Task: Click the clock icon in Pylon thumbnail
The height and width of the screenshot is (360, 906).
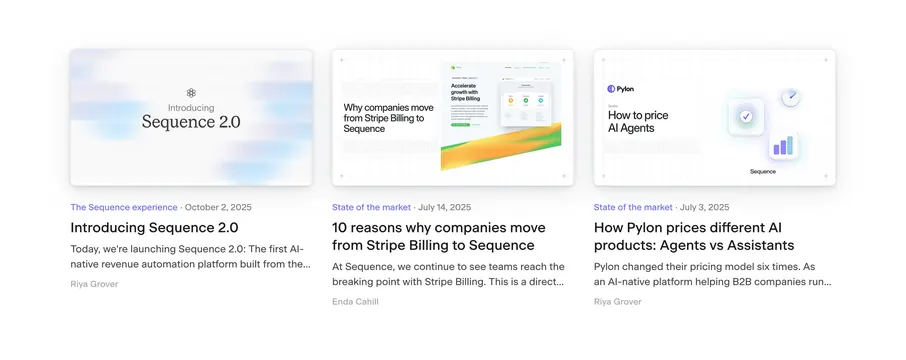Action: [x=790, y=97]
